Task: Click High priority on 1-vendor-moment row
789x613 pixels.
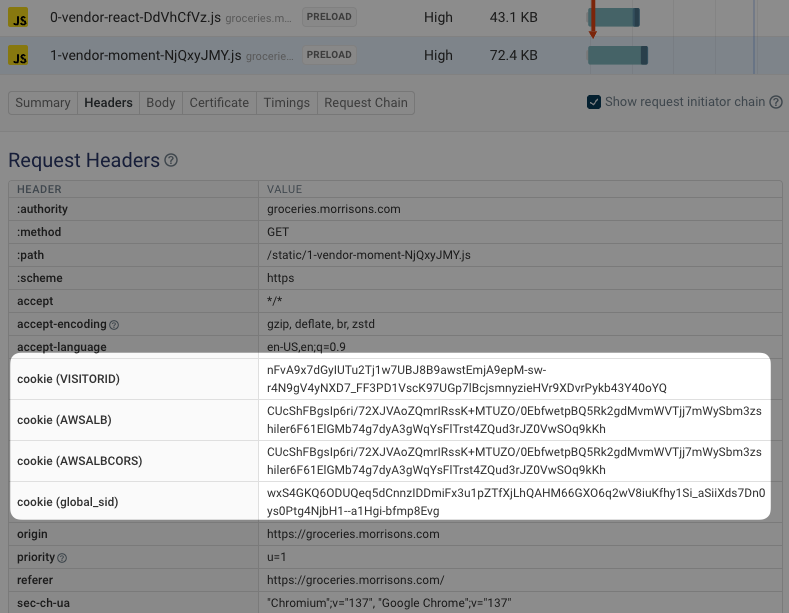Action: (438, 55)
